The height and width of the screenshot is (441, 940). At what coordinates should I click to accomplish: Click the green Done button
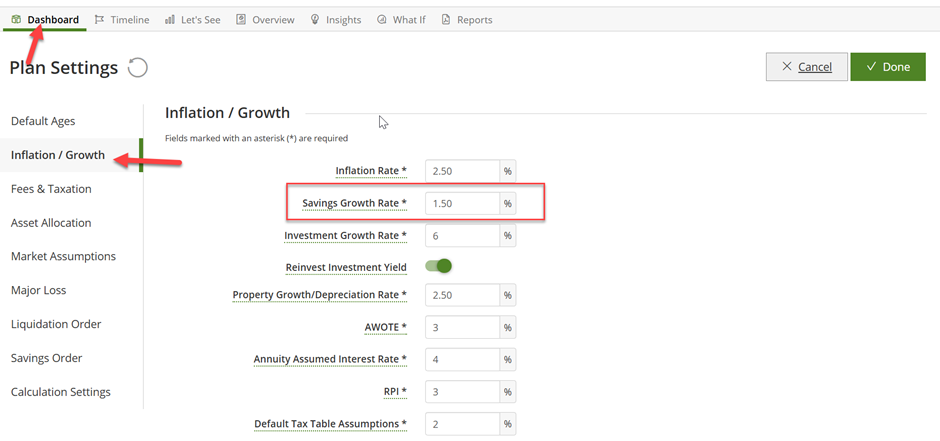888,67
